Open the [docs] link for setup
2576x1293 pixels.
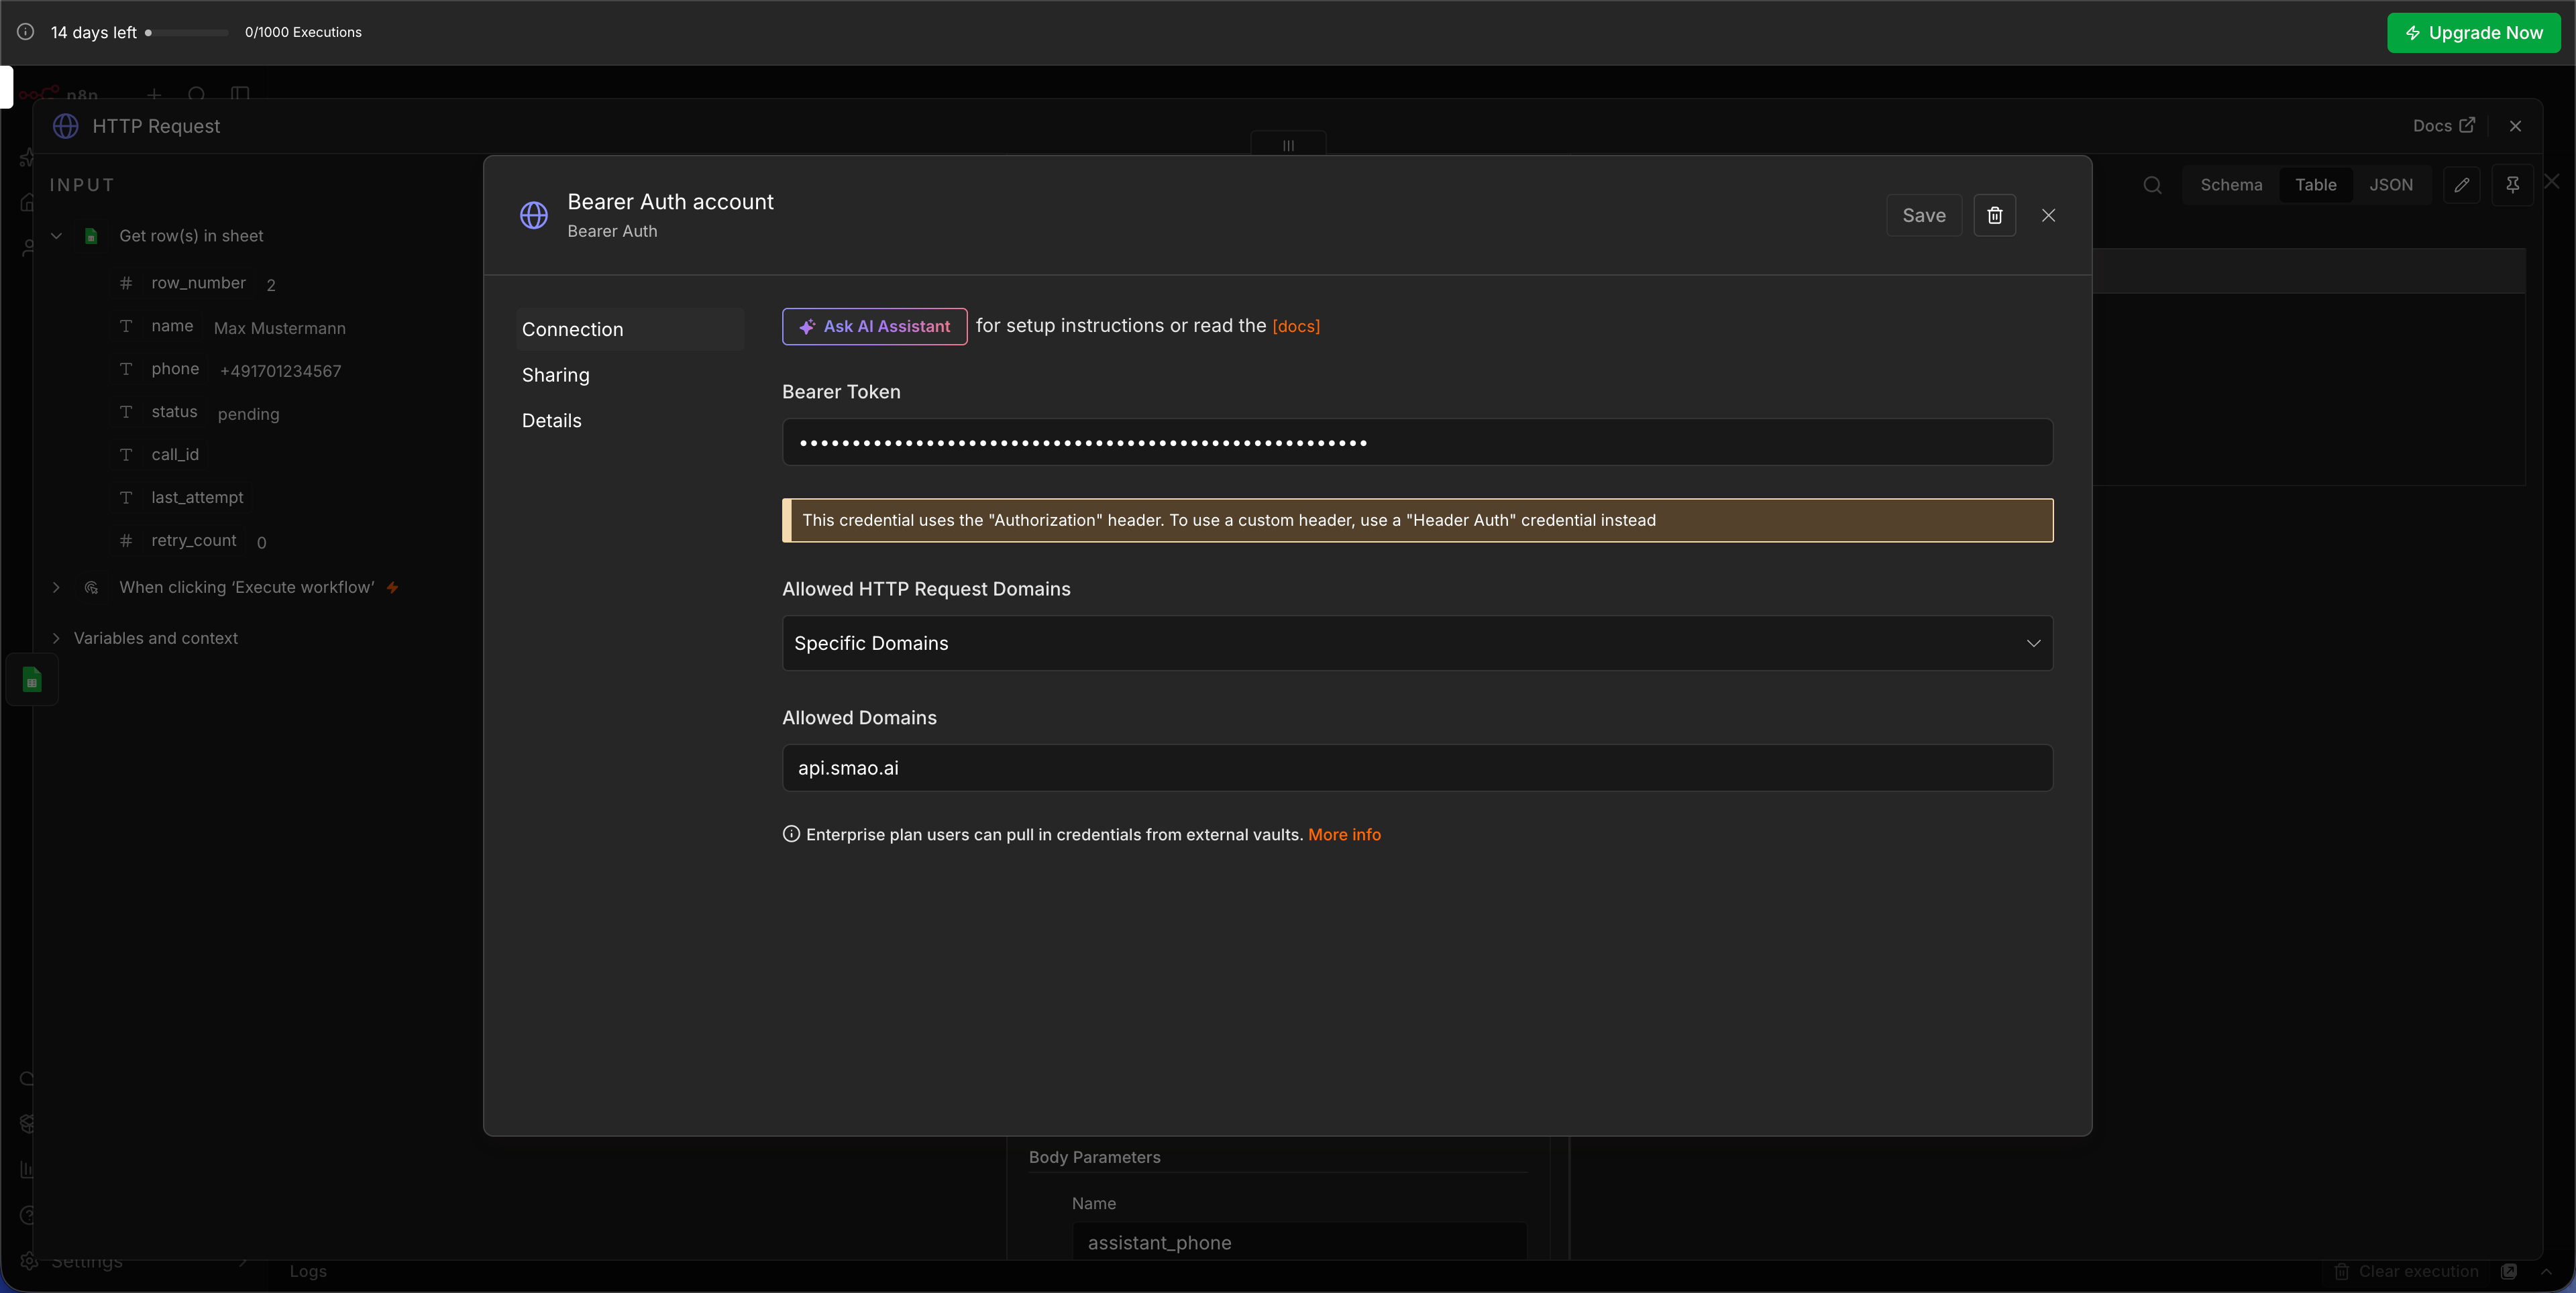(x=1296, y=326)
